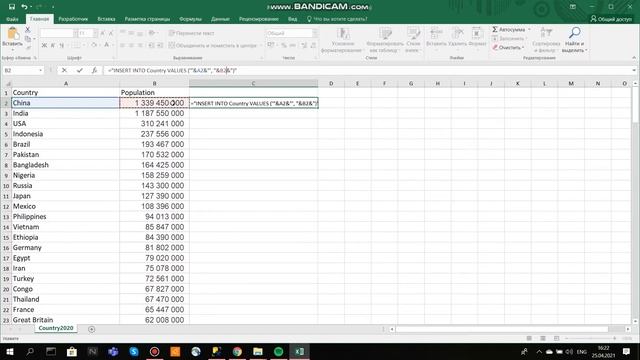Screen dimensions: 640x360
Task: Click the Undo arrow in the quick access toolbar
Action: (24, 7)
